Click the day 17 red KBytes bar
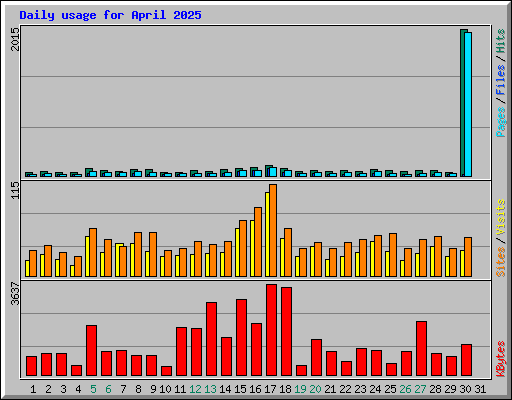This screenshot has height=400, width=512. [271, 330]
